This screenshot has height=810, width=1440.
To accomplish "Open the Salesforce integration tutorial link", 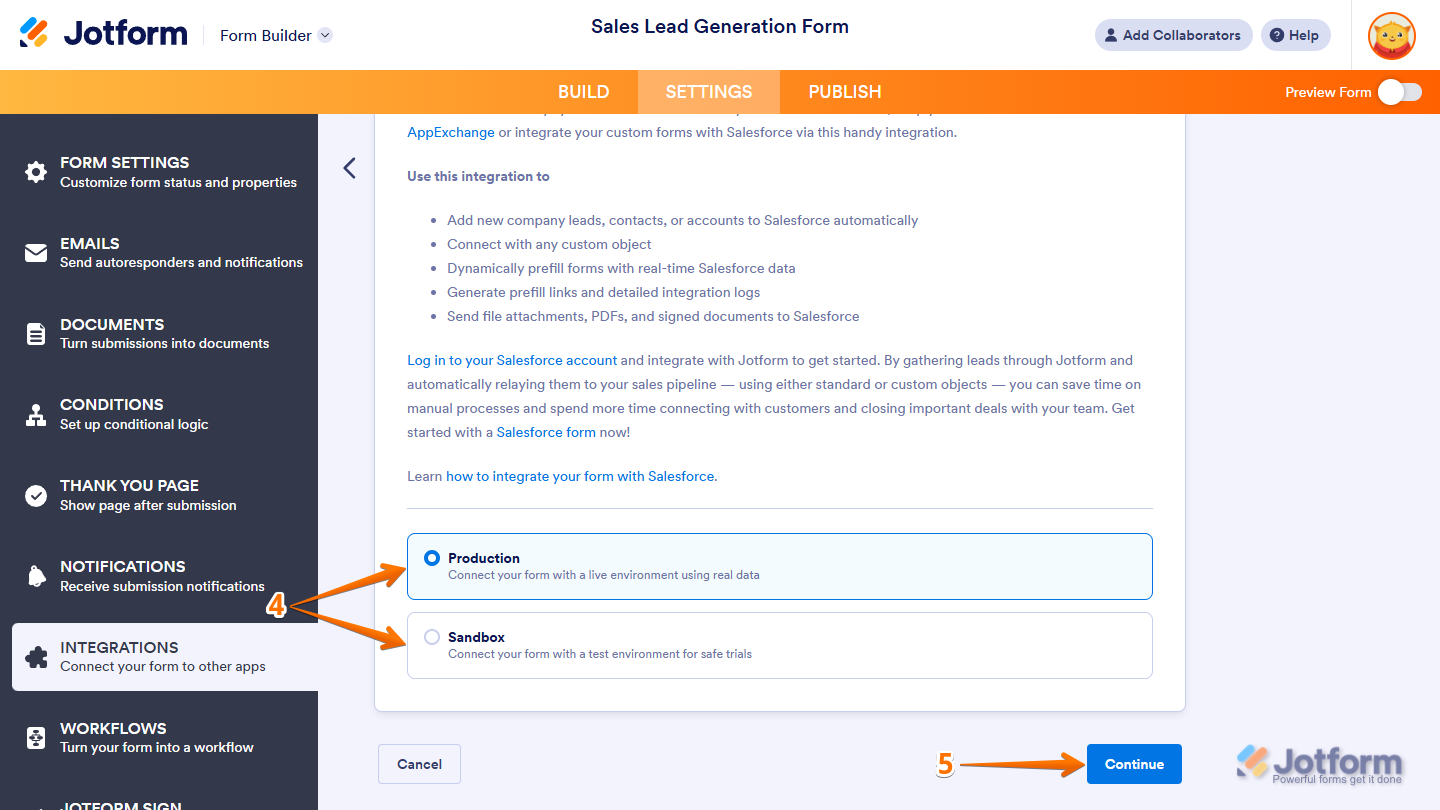I will point(578,476).
